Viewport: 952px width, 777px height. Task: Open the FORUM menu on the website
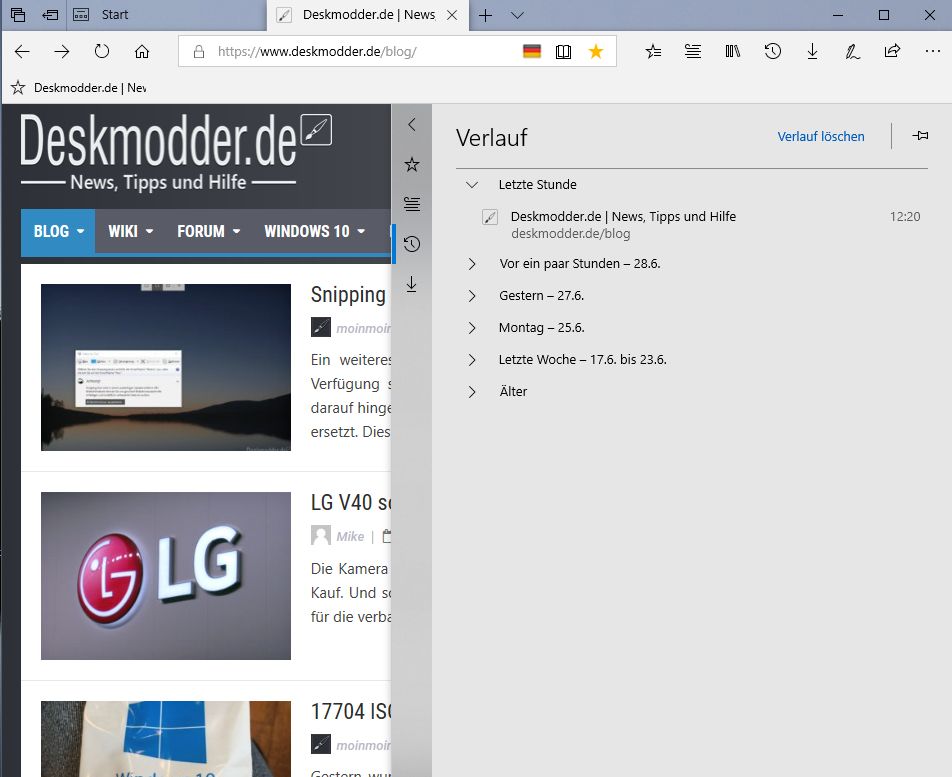pos(208,231)
